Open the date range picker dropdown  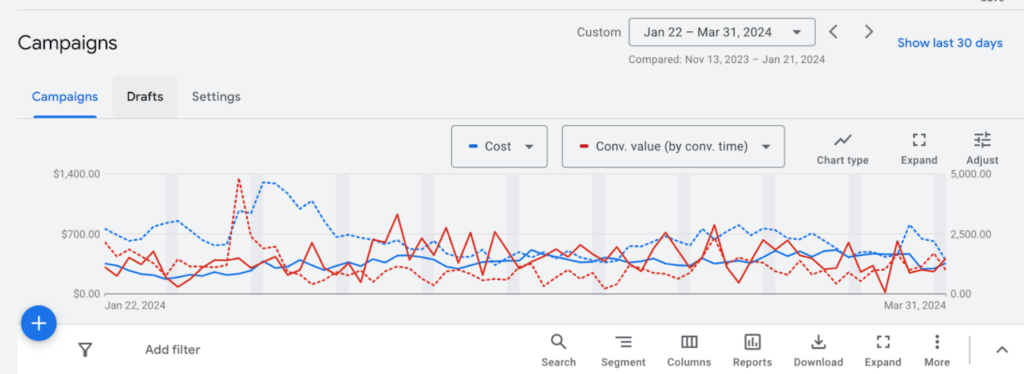coord(722,32)
